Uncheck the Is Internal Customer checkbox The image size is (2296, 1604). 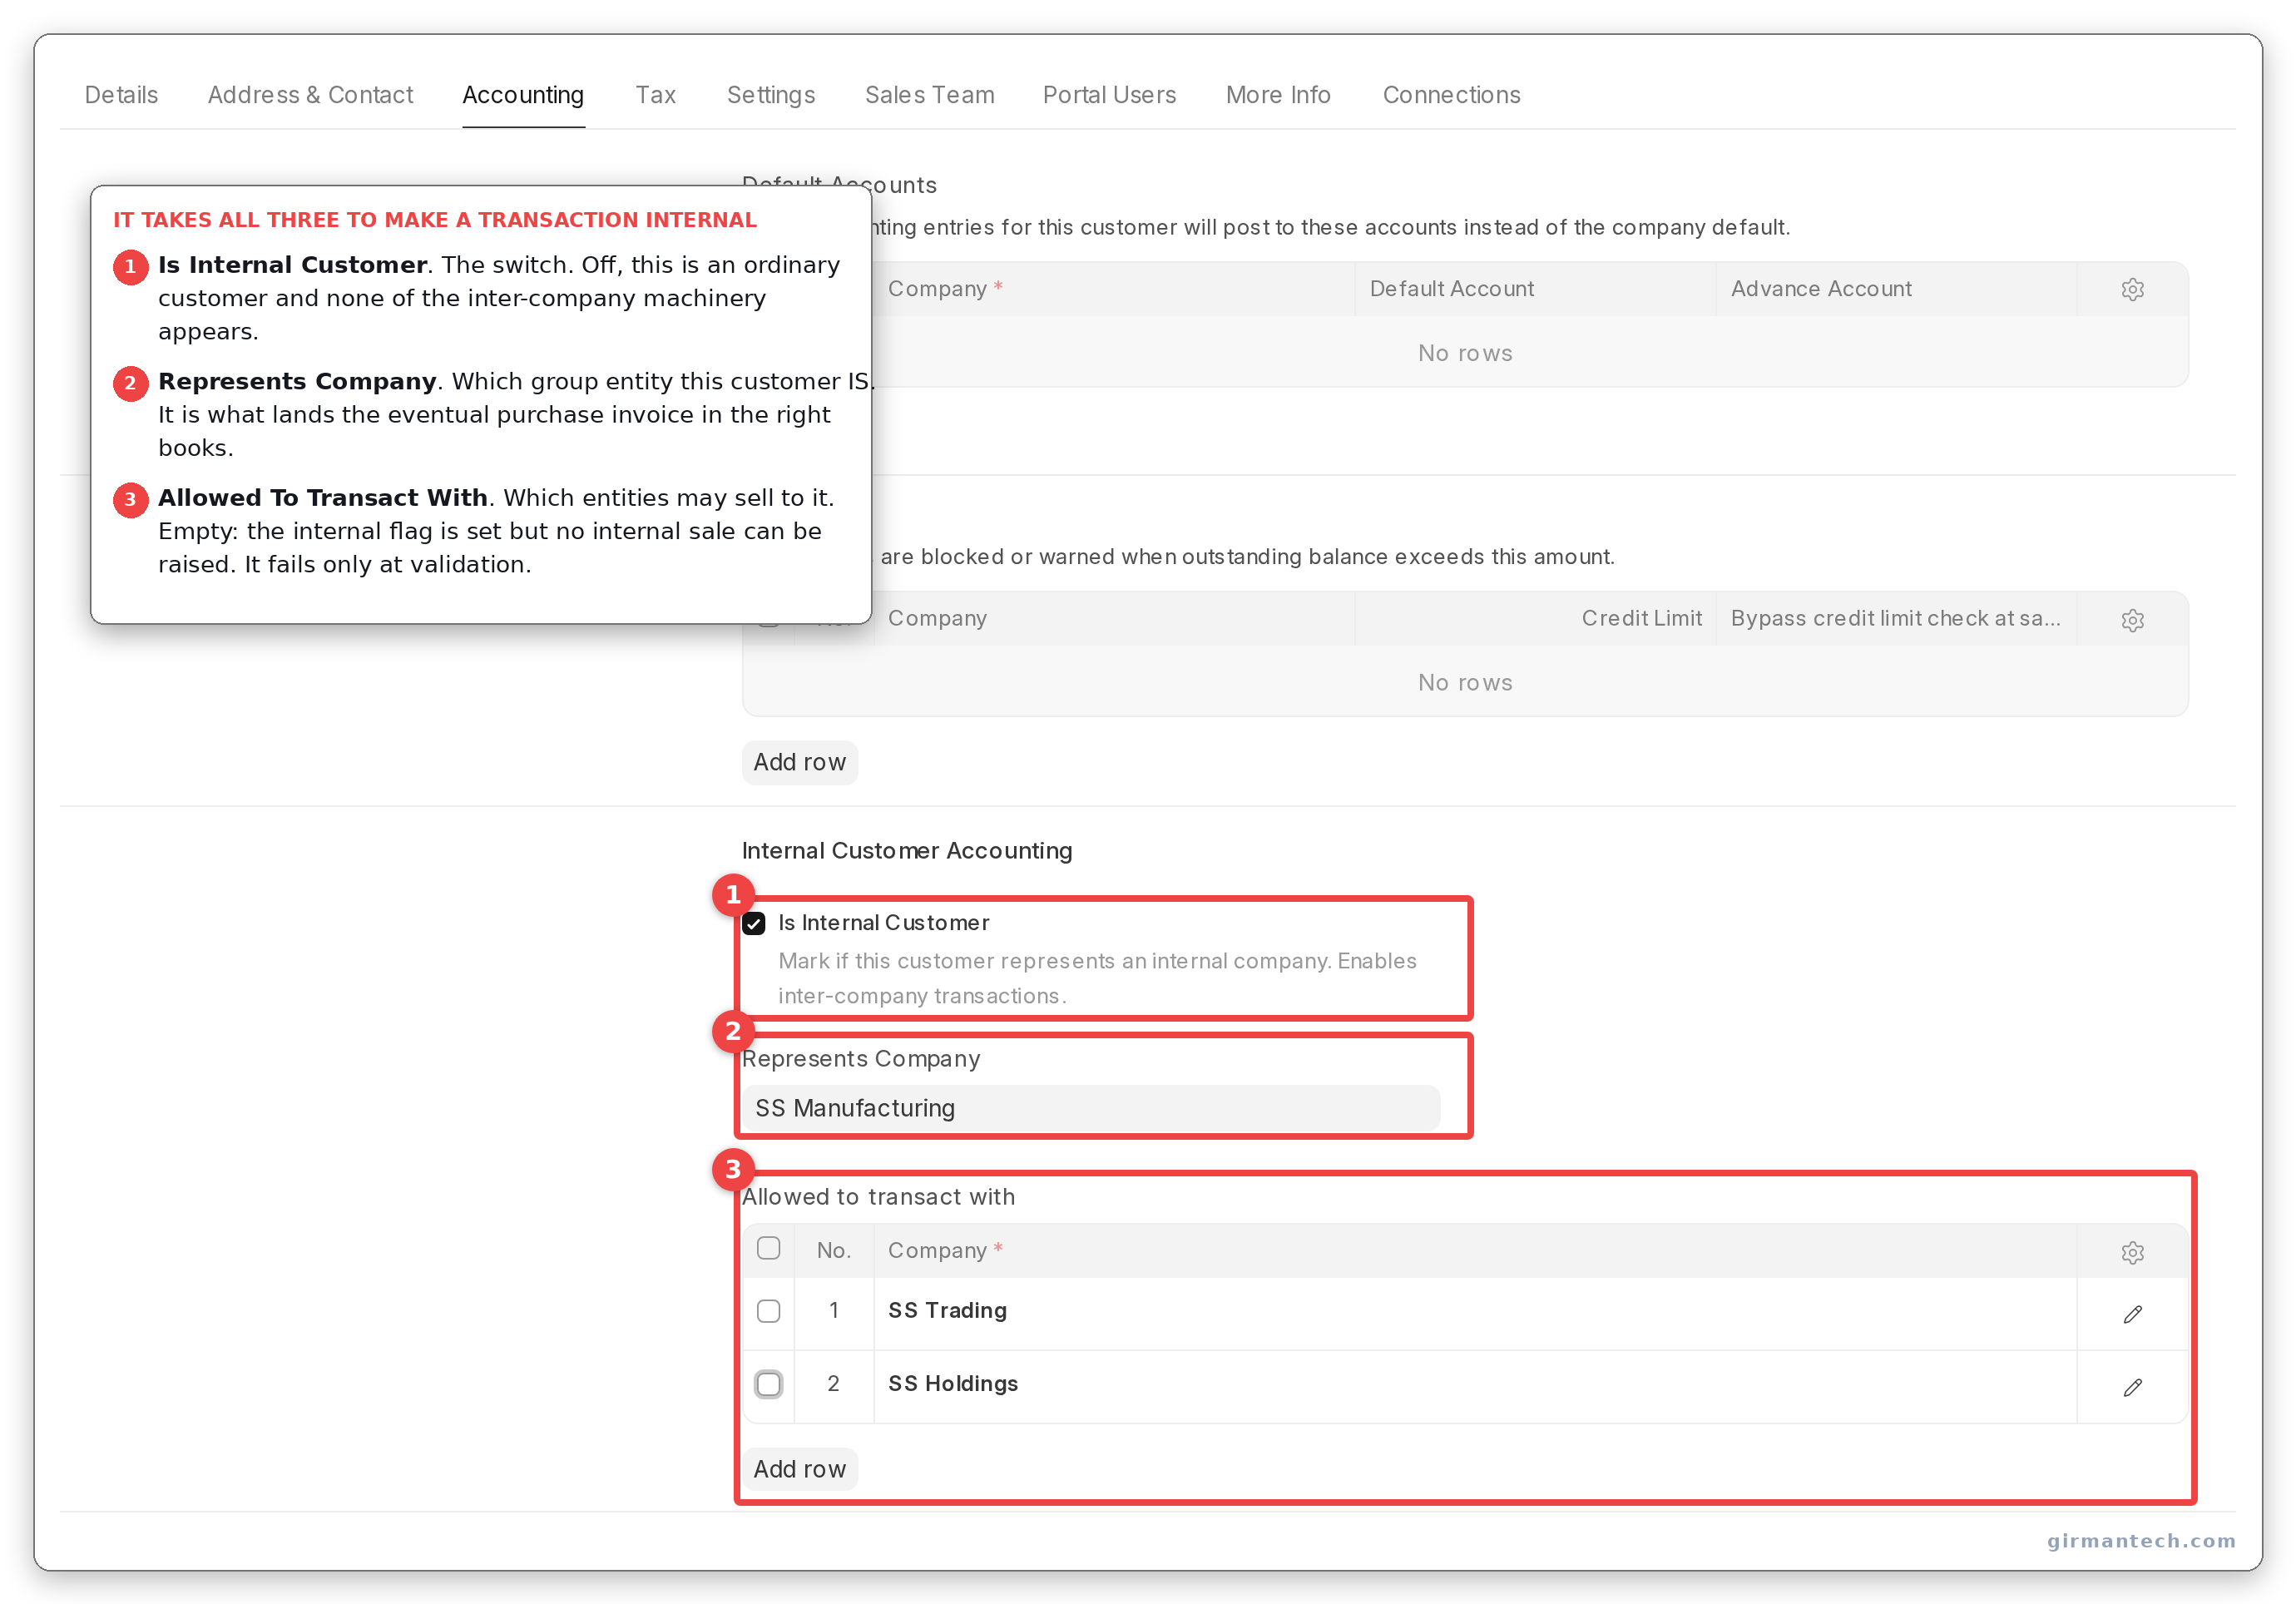[754, 923]
